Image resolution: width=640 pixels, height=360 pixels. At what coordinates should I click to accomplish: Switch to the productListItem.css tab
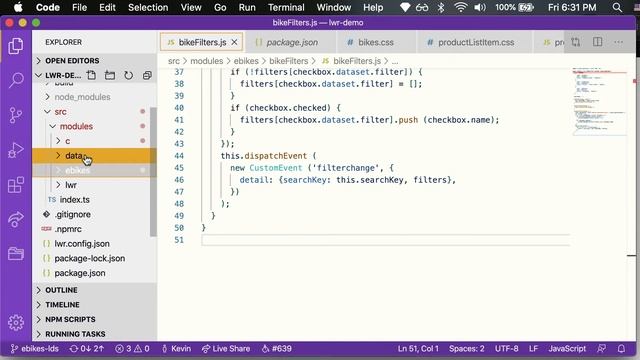coord(476,42)
